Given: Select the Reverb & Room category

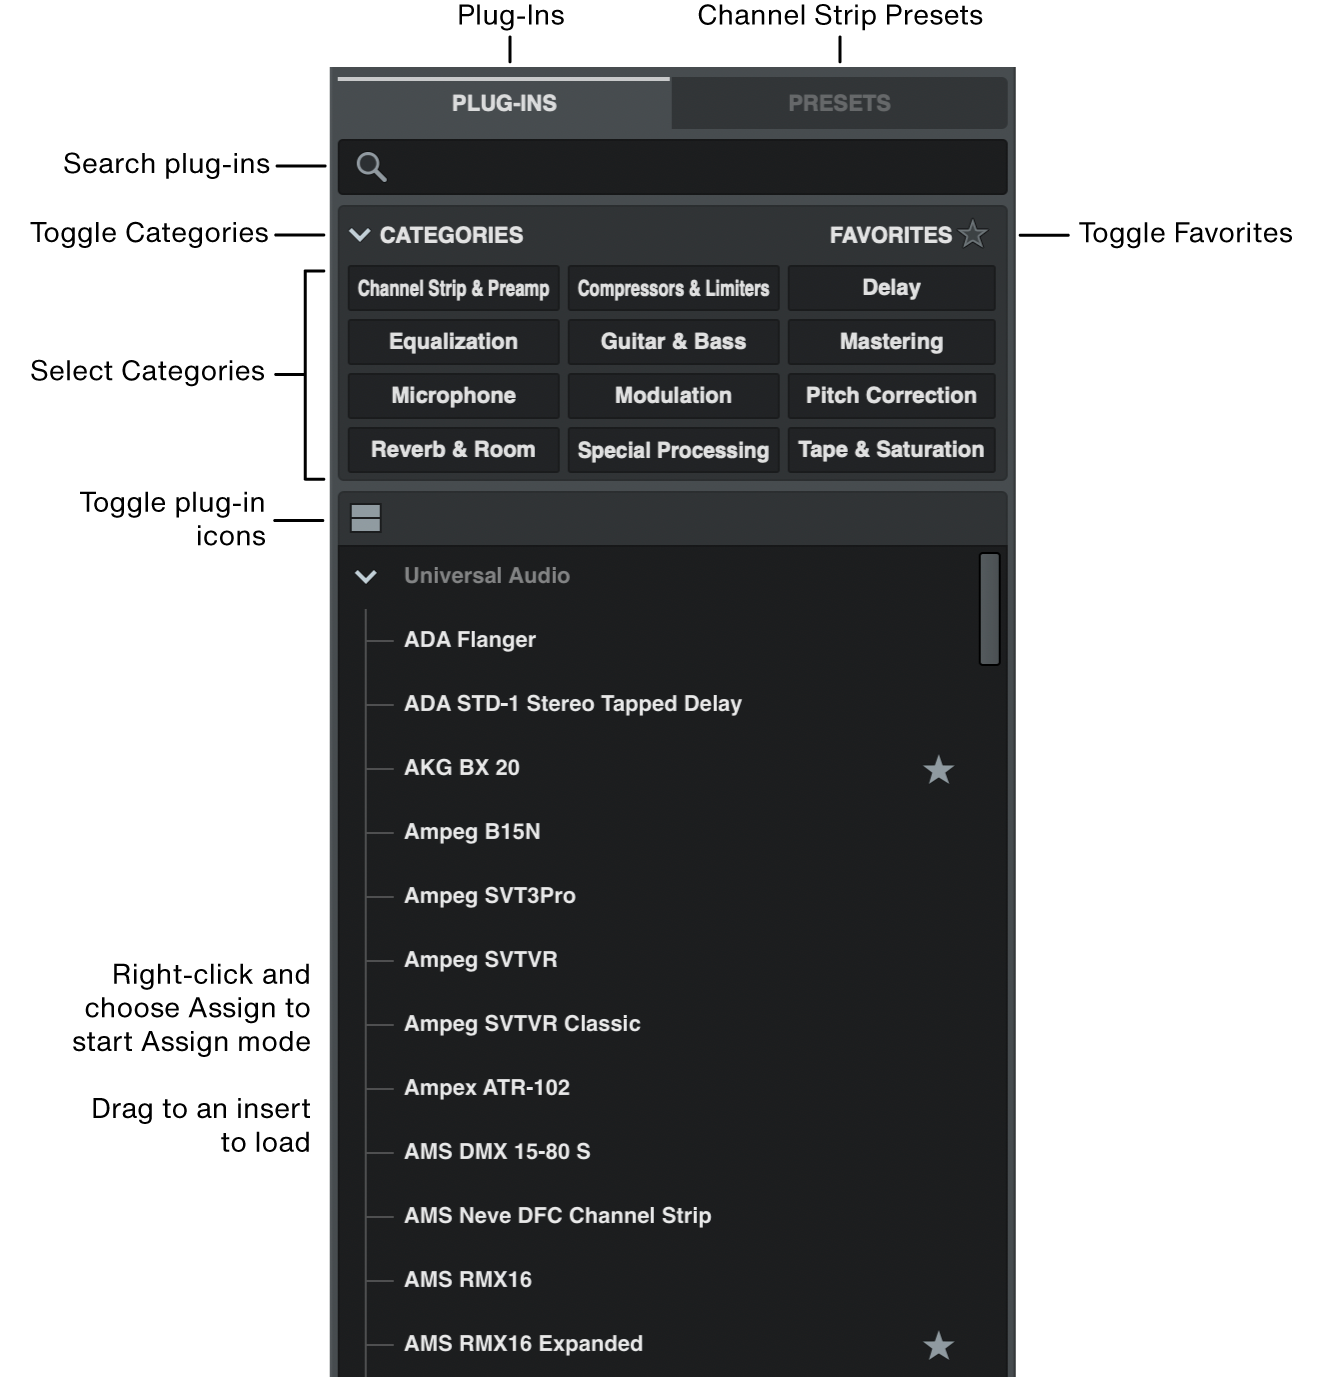Looking at the screenshot, I should (453, 450).
